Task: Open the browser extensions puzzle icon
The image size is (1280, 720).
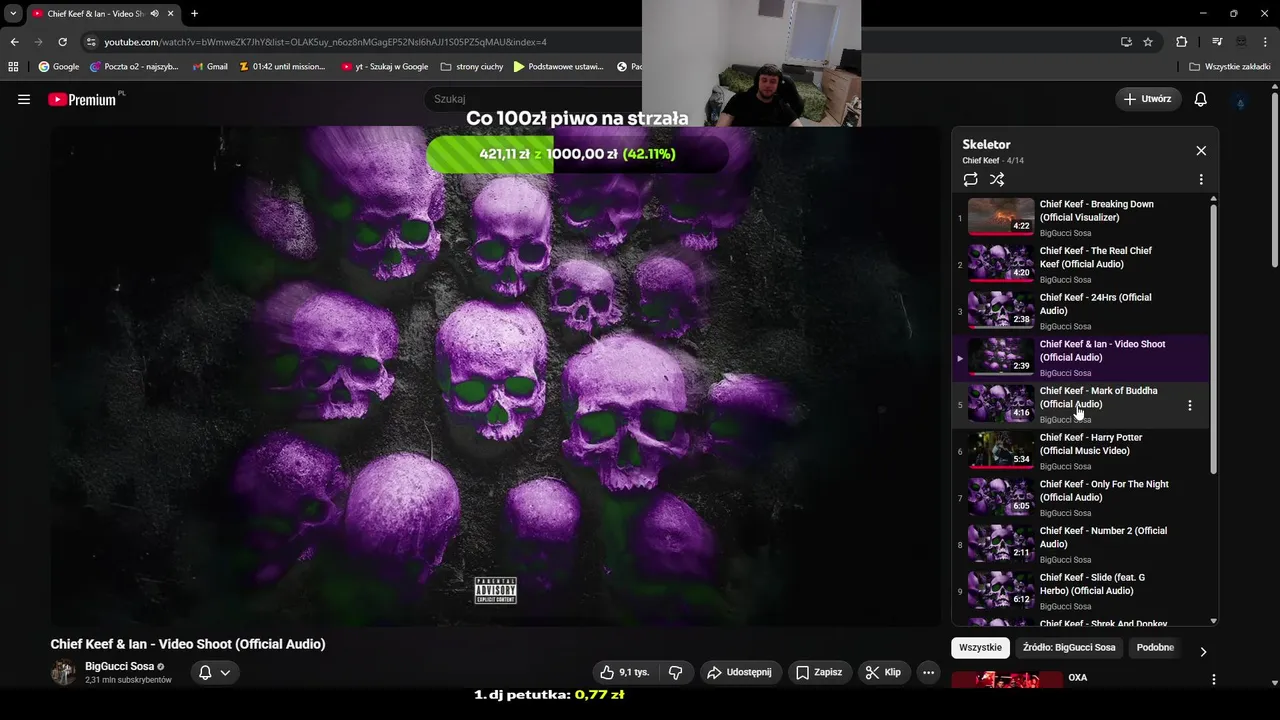Action: (1182, 42)
